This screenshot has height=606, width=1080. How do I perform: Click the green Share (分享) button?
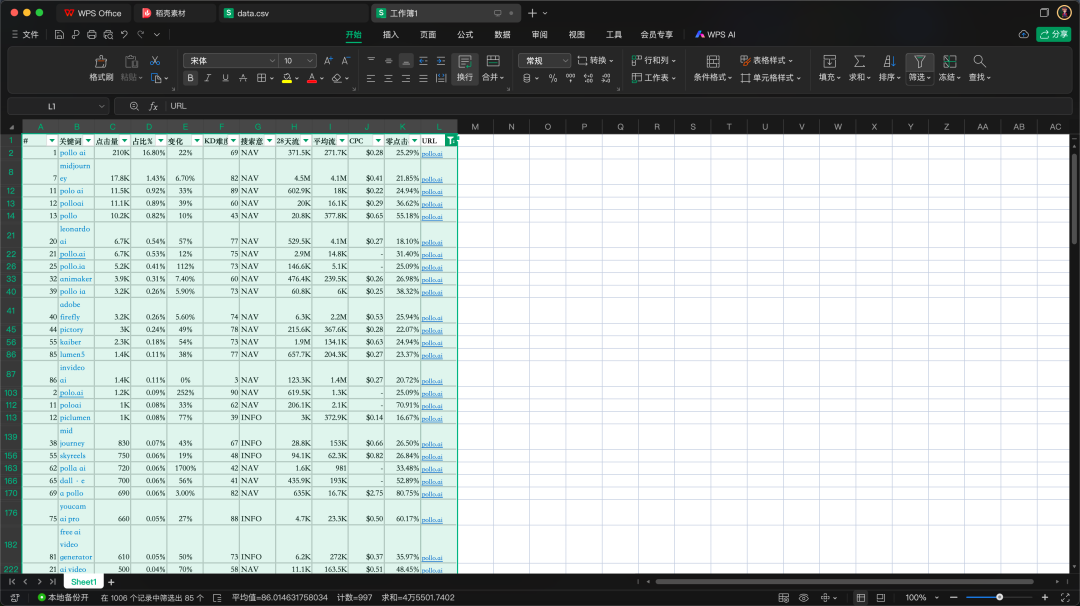[x=1054, y=34]
